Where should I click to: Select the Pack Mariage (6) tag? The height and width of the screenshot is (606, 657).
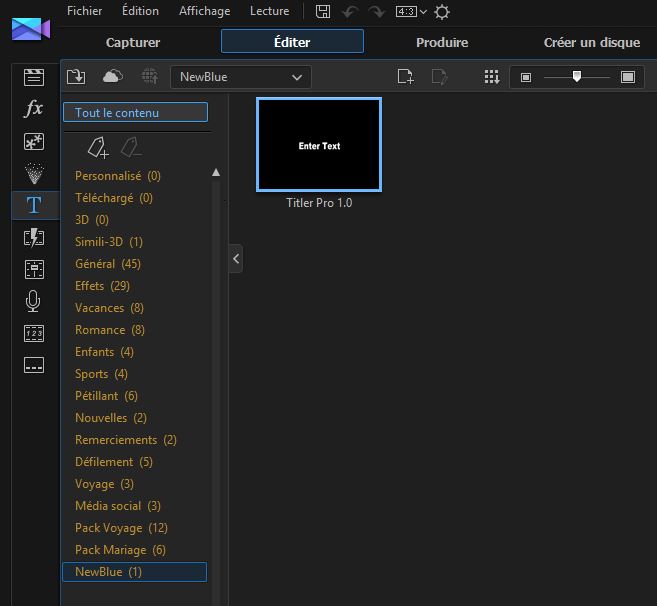(x=120, y=550)
